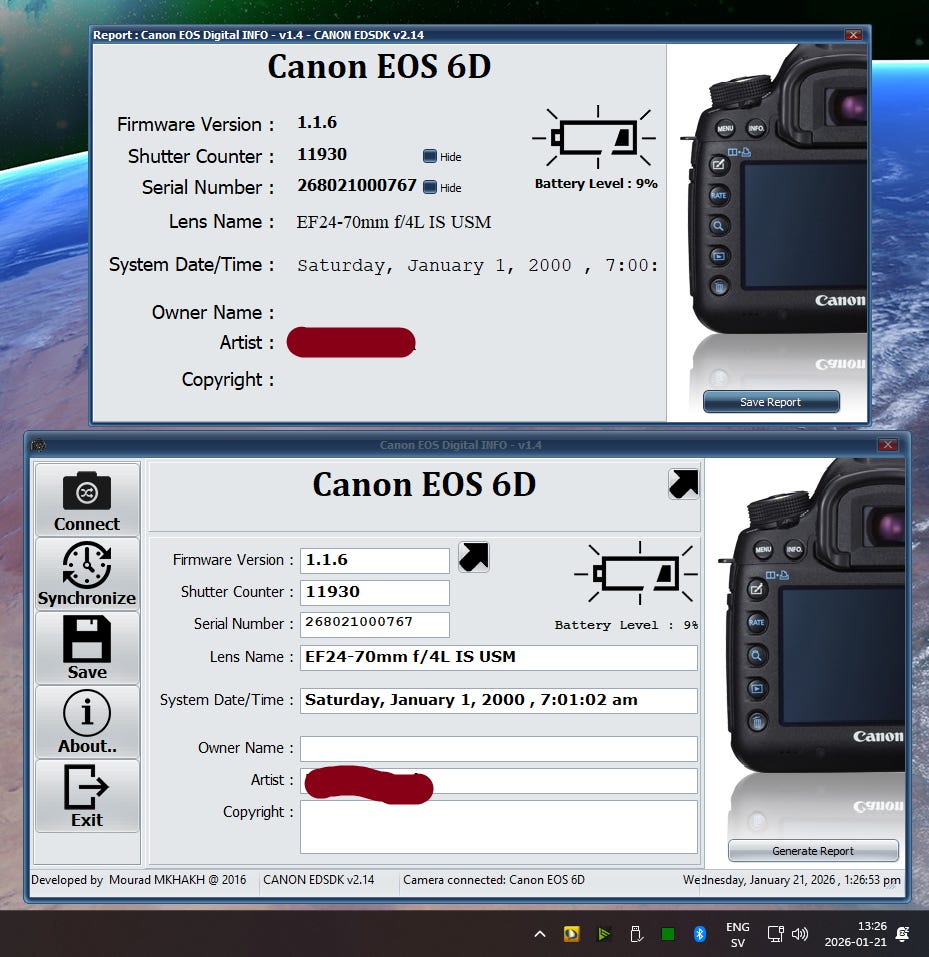The width and height of the screenshot is (929, 957).
Task: Click the Artist input field in the main window
Action: (499, 781)
